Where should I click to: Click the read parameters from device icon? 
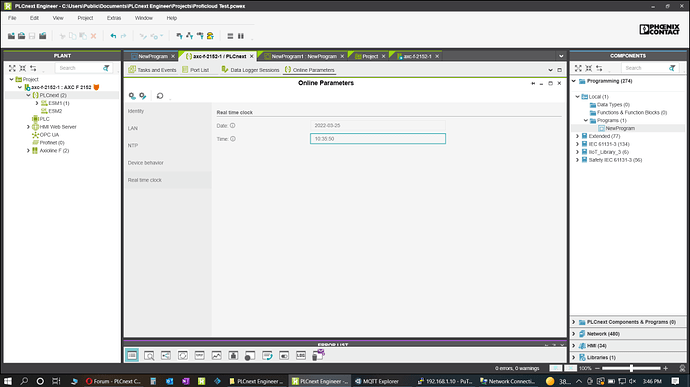132,96
